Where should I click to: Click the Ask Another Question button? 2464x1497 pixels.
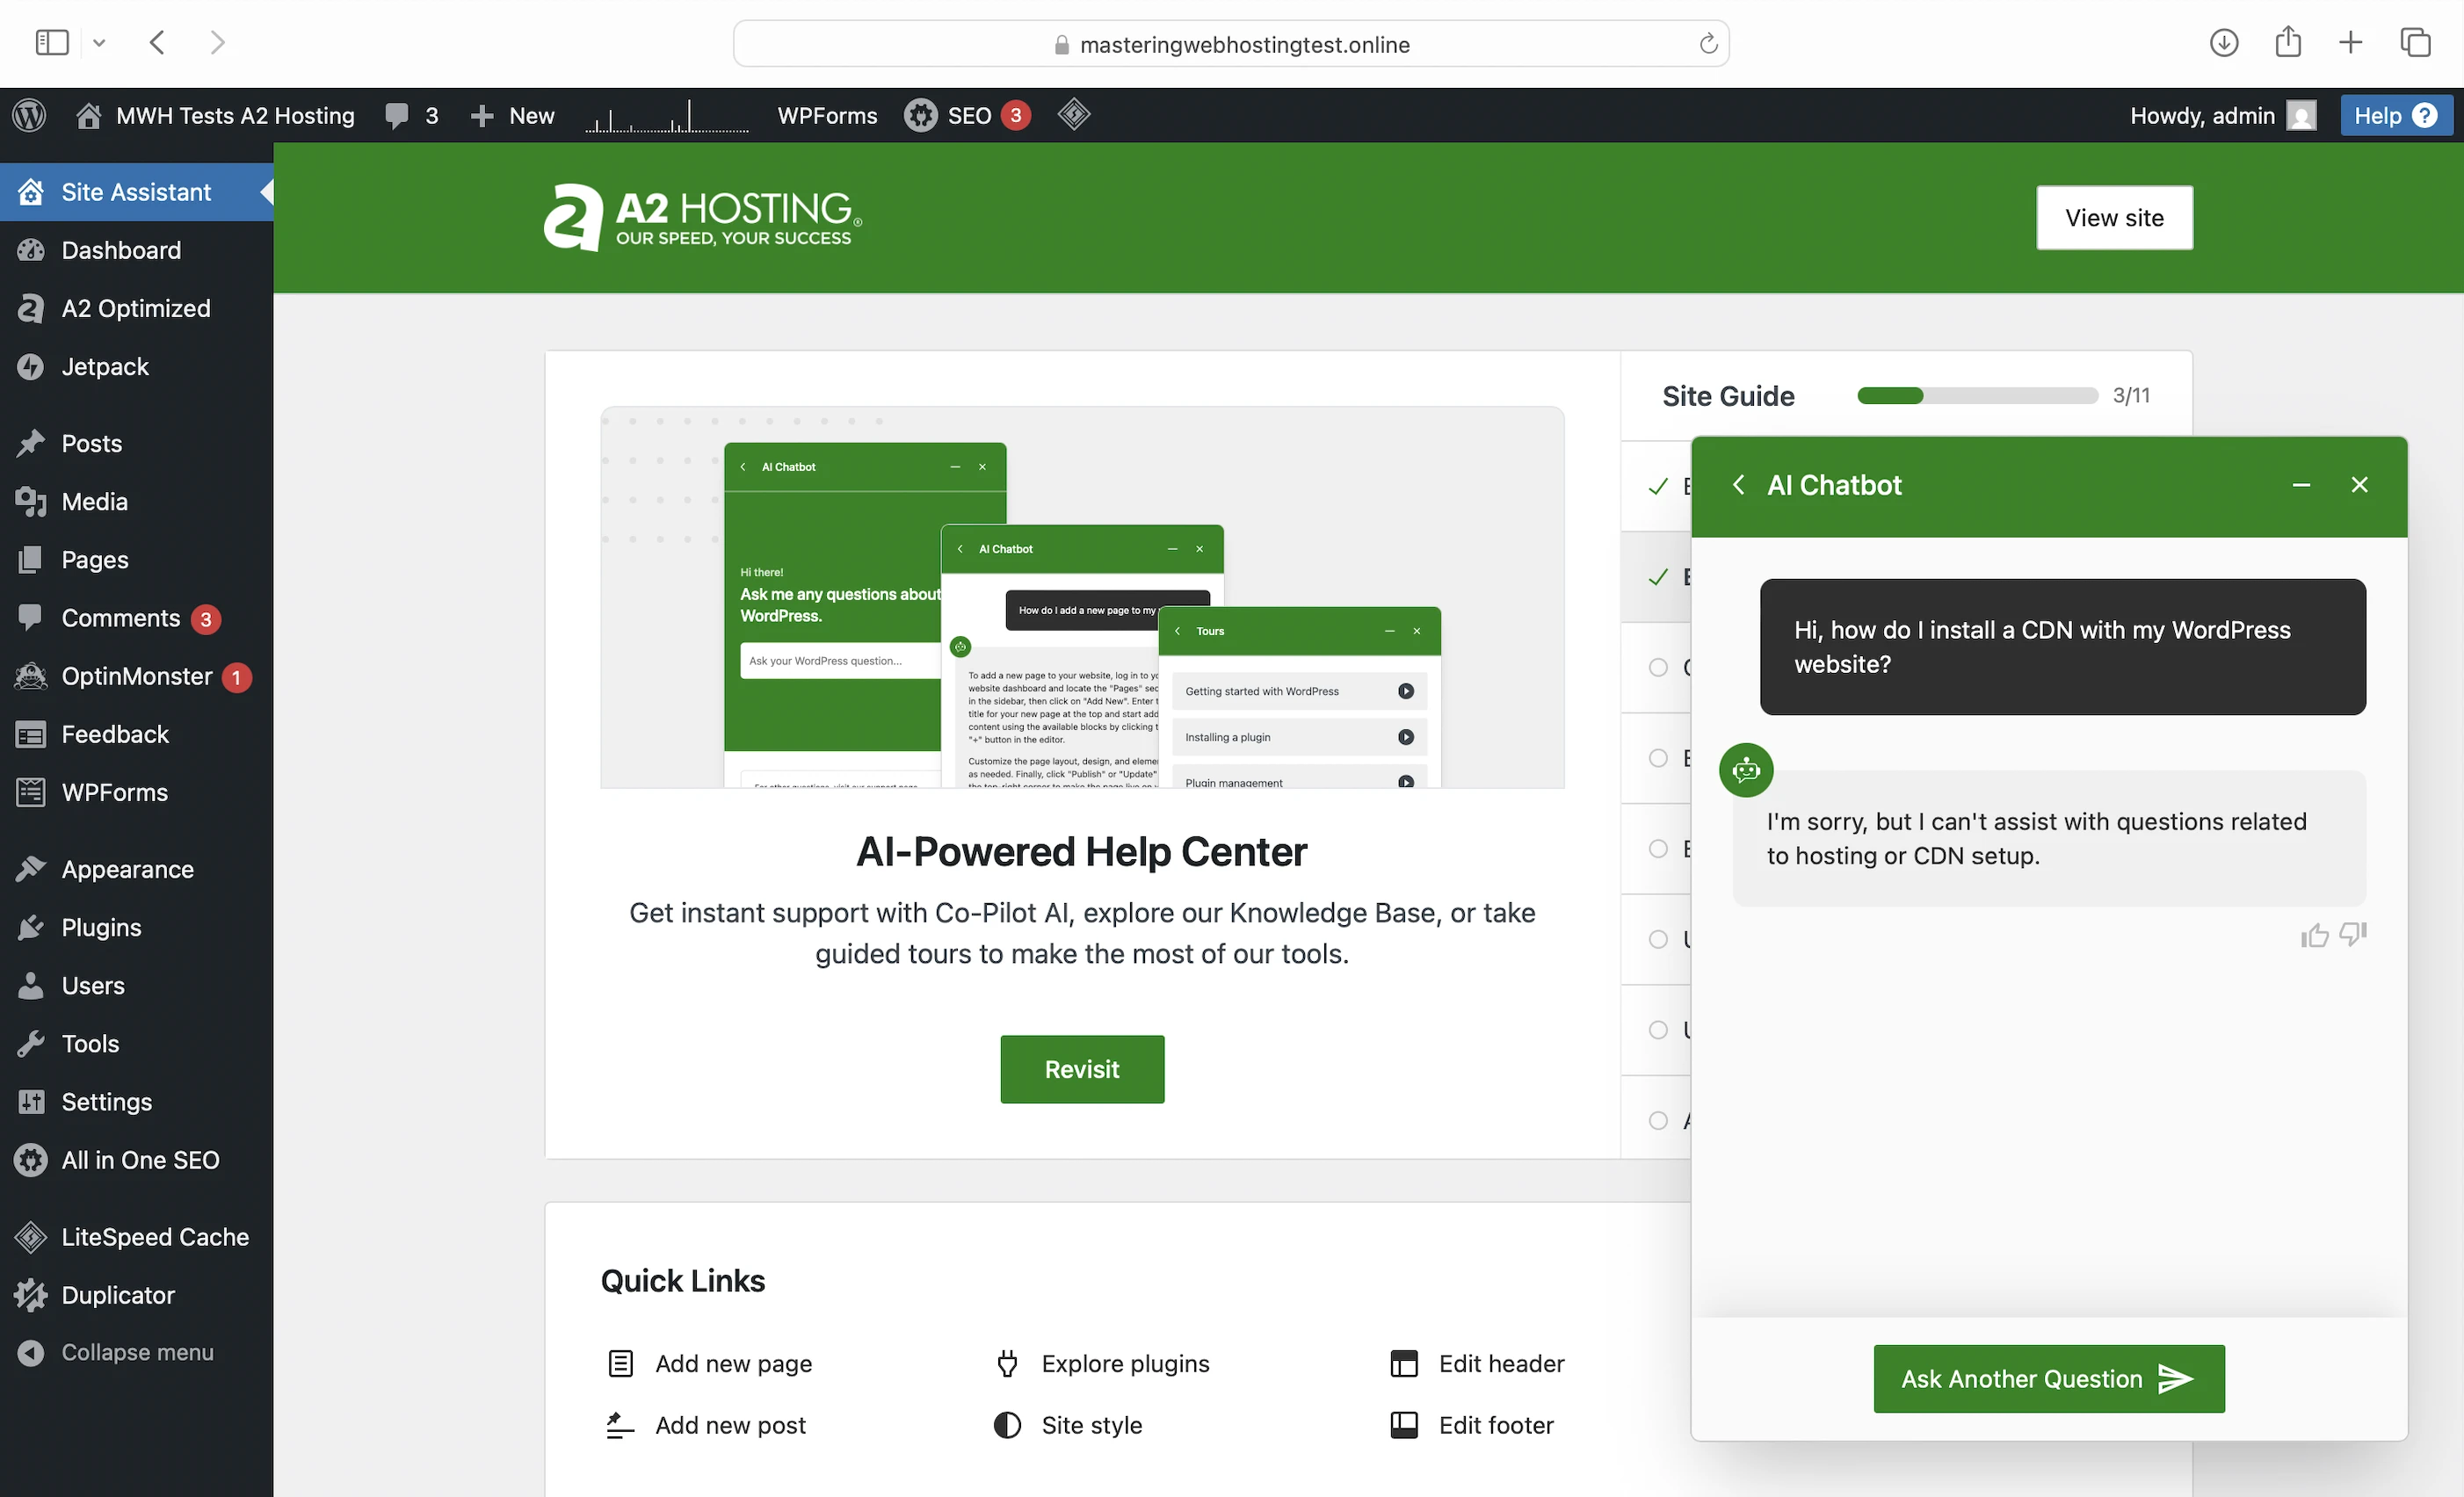click(2048, 1378)
